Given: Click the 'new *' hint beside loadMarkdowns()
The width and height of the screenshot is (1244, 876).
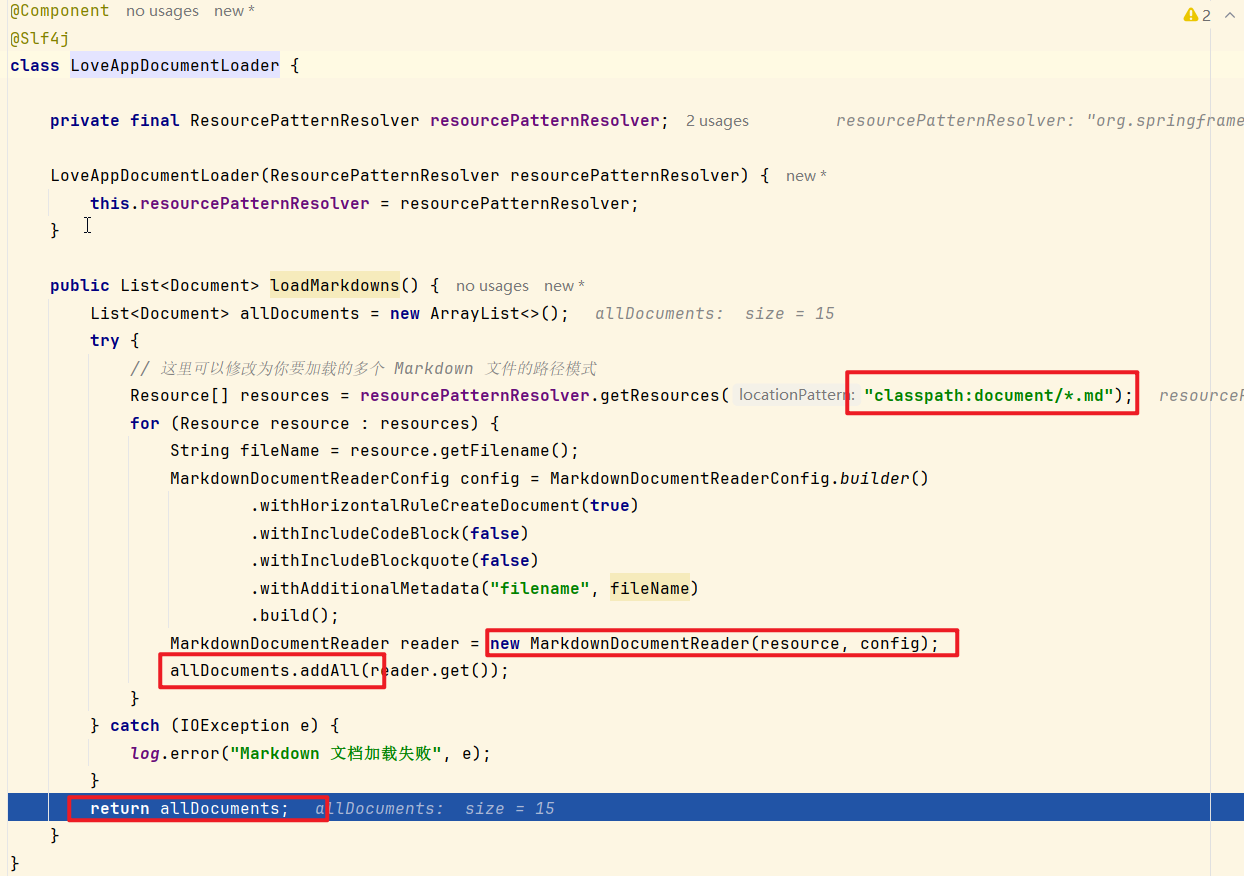Looking at the screenshot, I should pos(564,286).
